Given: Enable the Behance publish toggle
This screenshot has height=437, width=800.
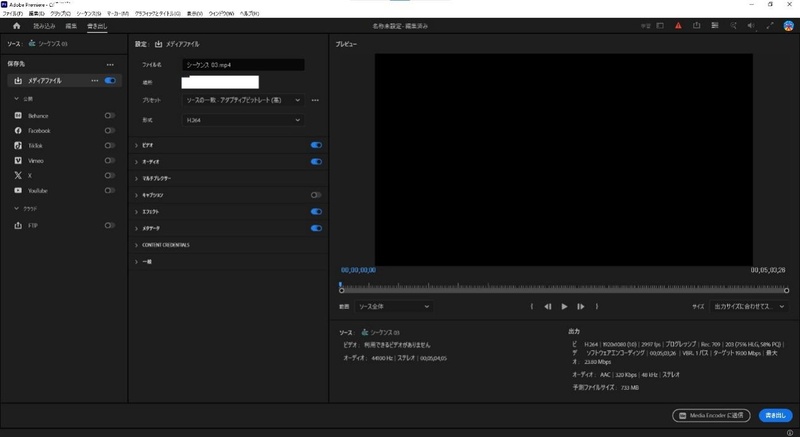Looking at the screenshot, I should pyautogui.click(x=110, y=116).
